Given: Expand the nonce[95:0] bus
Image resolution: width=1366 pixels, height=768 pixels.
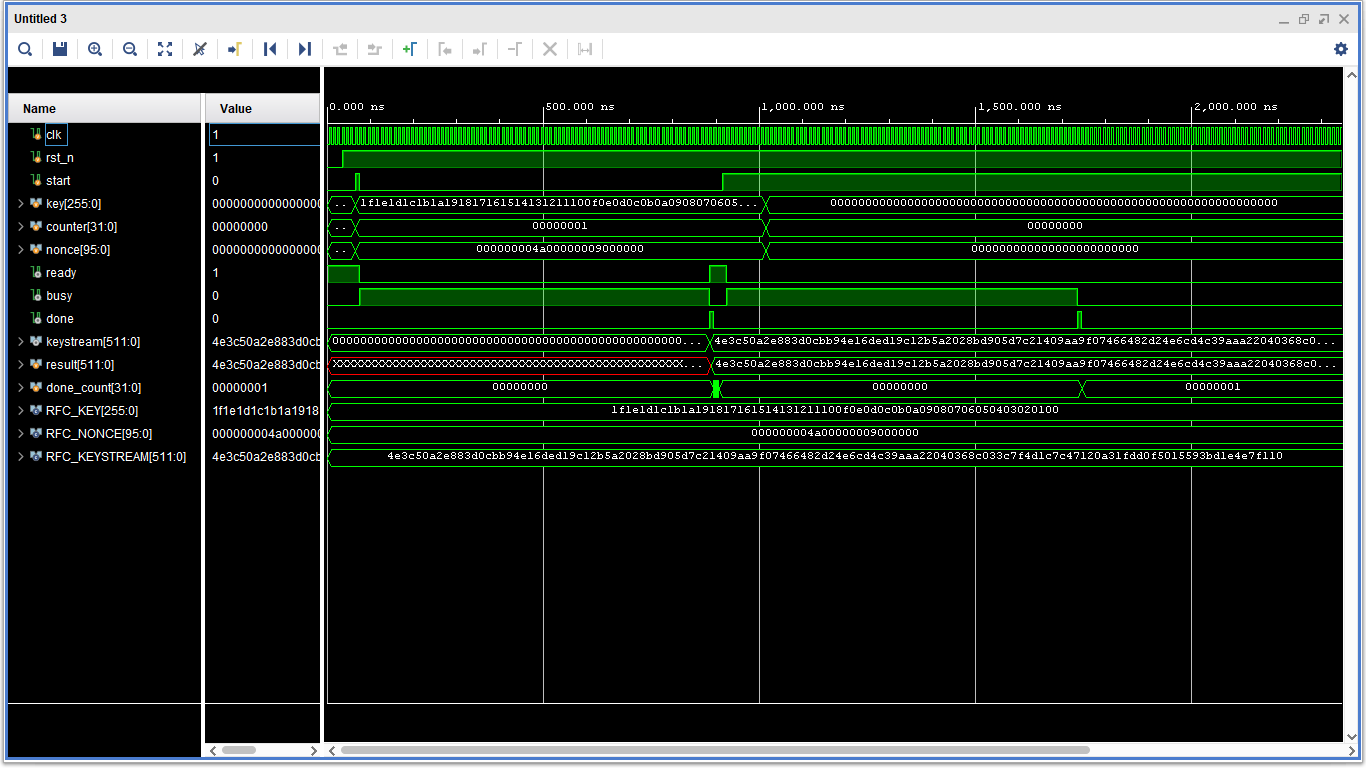Looking at the screenshot, I should [x=20, y=250].
